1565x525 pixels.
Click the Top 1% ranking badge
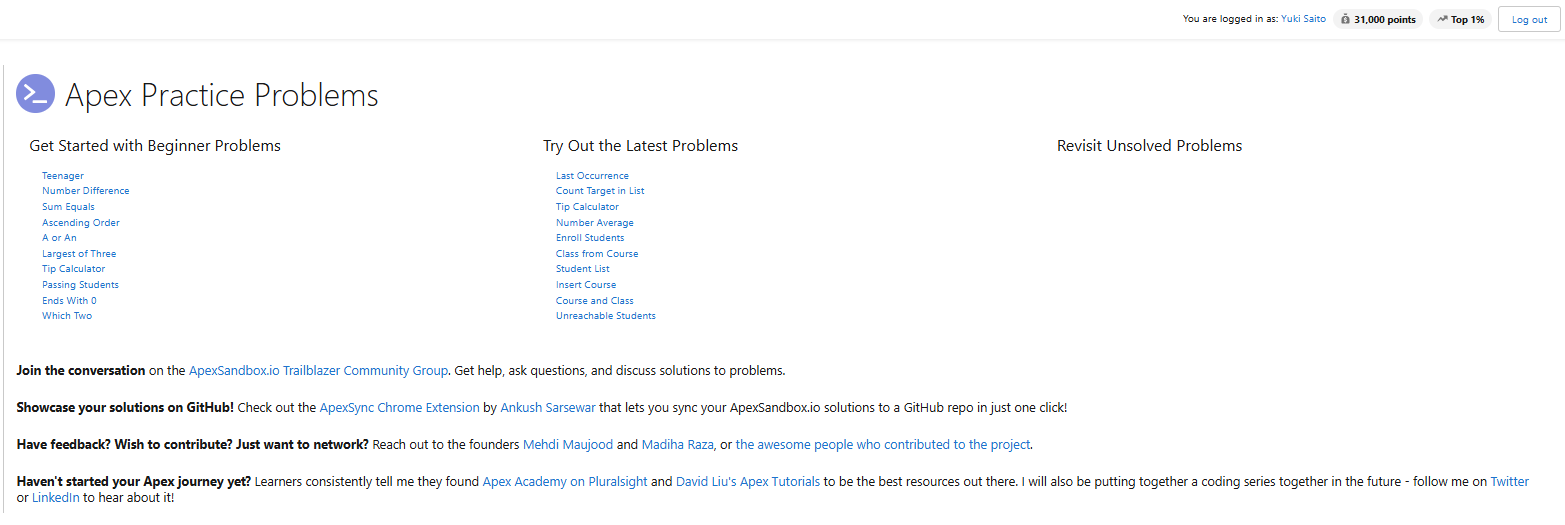(x=1460, y=19)
